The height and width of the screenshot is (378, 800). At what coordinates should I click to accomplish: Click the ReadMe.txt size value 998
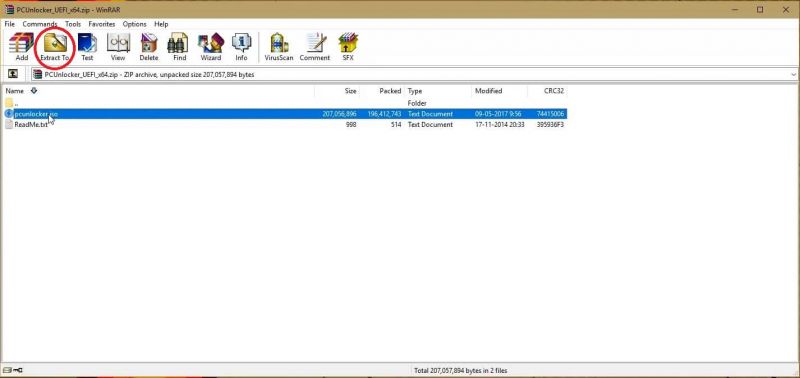pos(351,124)
